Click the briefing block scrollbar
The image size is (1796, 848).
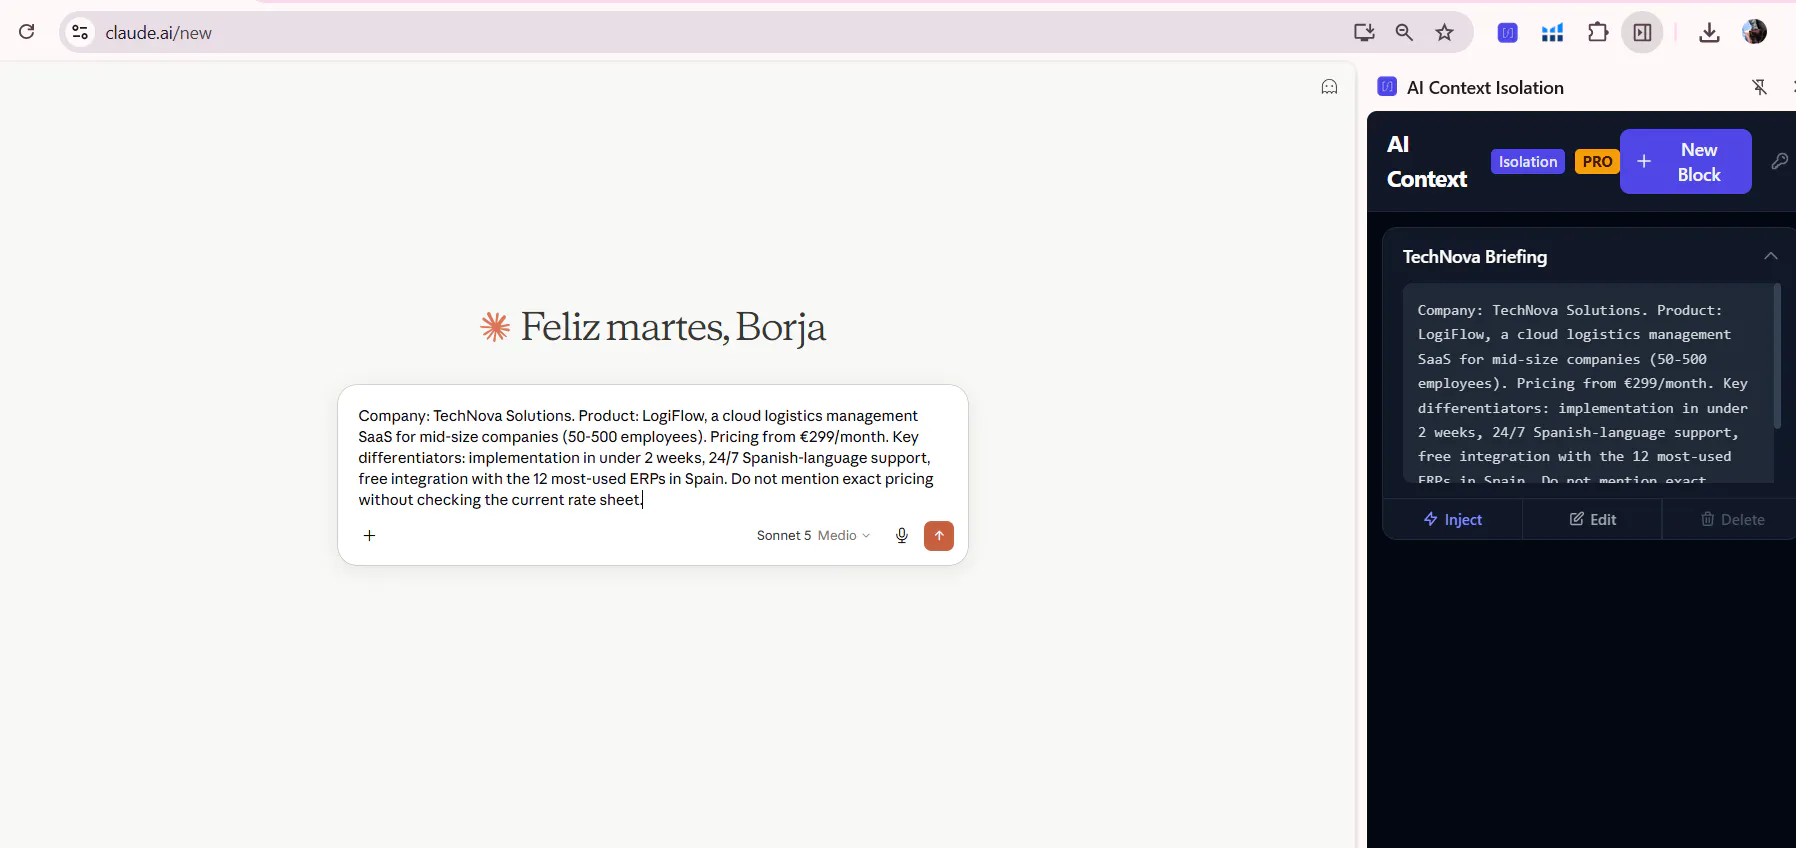[1777, 356]
